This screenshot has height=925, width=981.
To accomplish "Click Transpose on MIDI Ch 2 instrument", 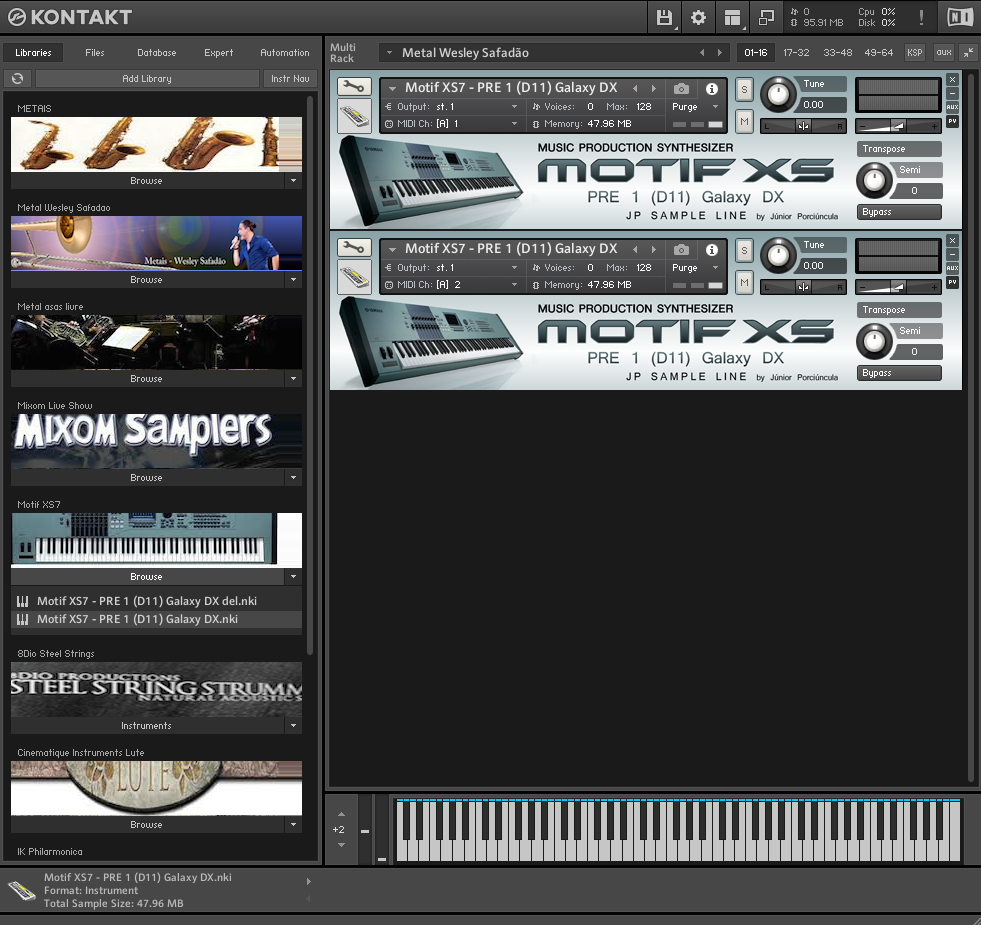I will pos(899,310).
